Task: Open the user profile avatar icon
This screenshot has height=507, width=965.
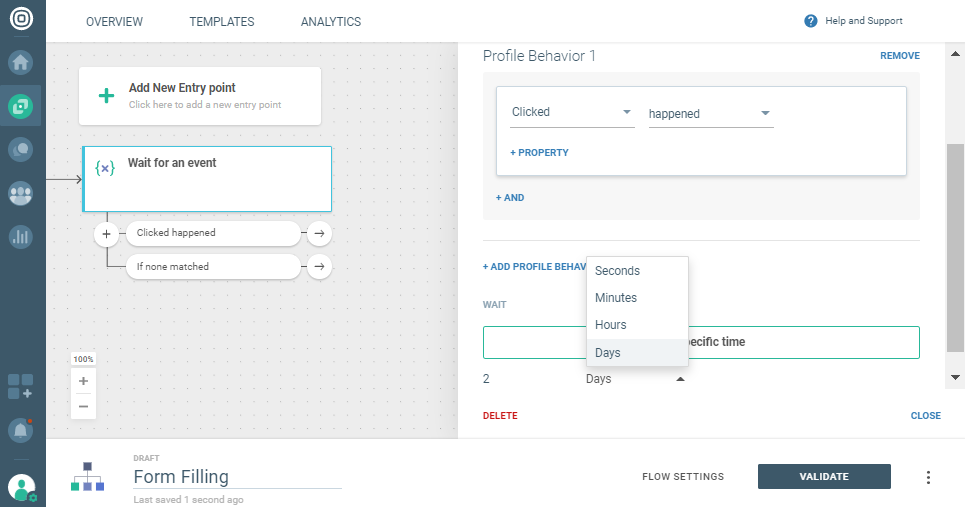Action: pos(21,487)
